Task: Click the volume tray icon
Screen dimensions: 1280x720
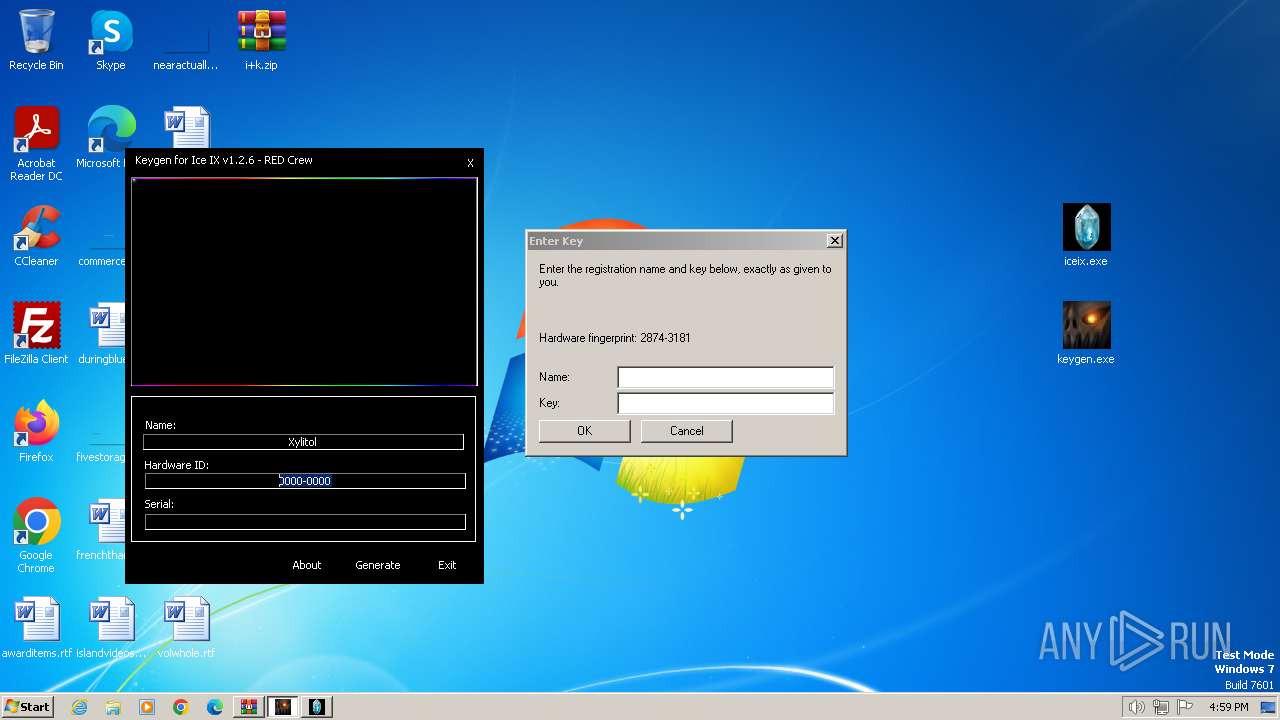Action: pyautogui.click(x=1136, y=707)
